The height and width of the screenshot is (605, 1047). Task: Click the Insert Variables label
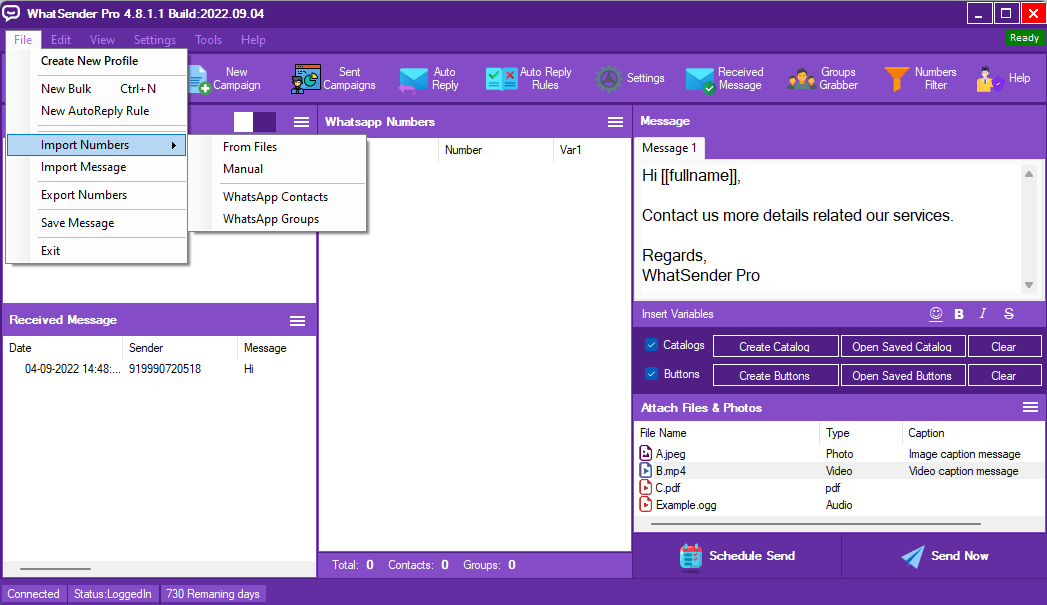pos(678,314)
